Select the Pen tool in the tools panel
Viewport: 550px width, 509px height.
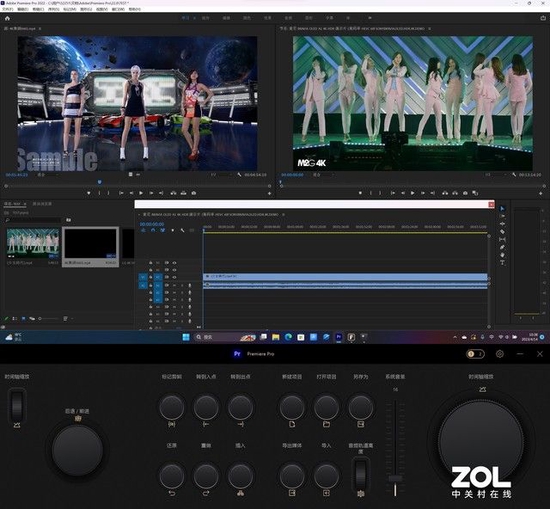pyautogui.click(x=502, y=247)
